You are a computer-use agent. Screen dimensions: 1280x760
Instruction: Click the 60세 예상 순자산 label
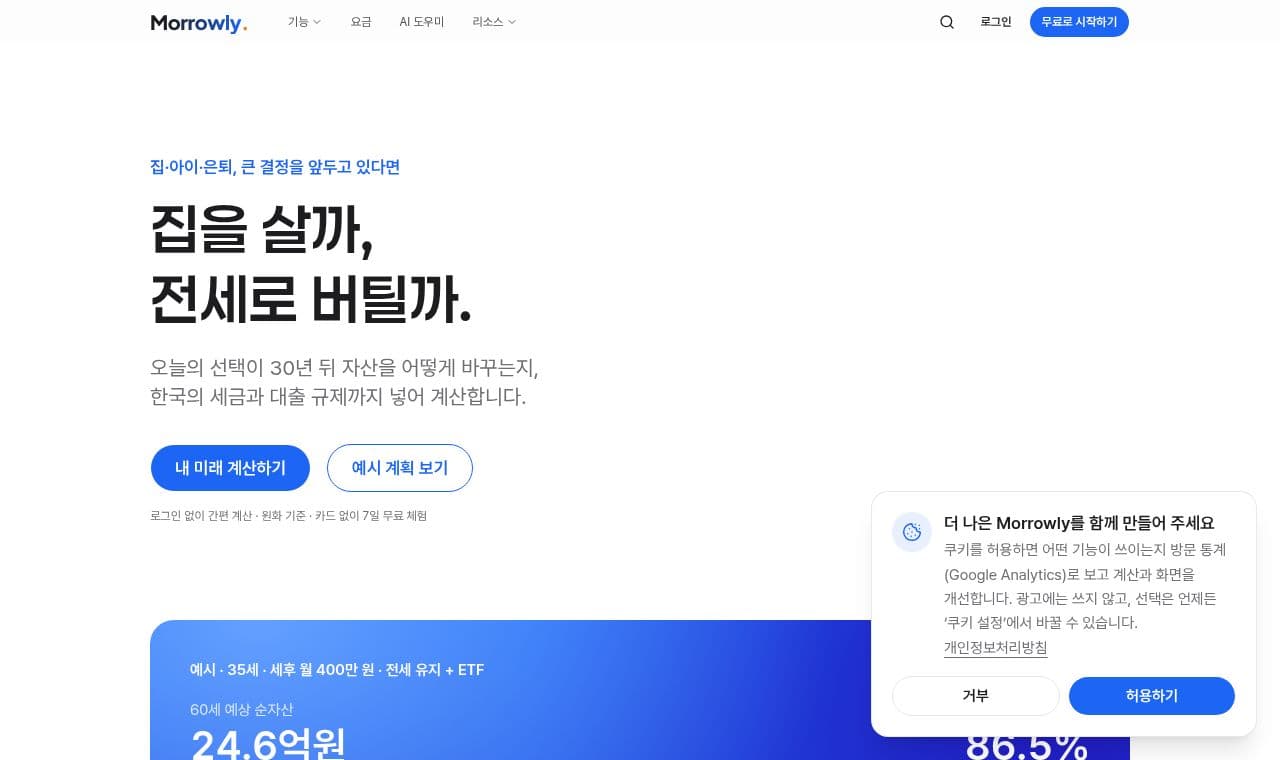pyautogui.click(x=242, y=710)
